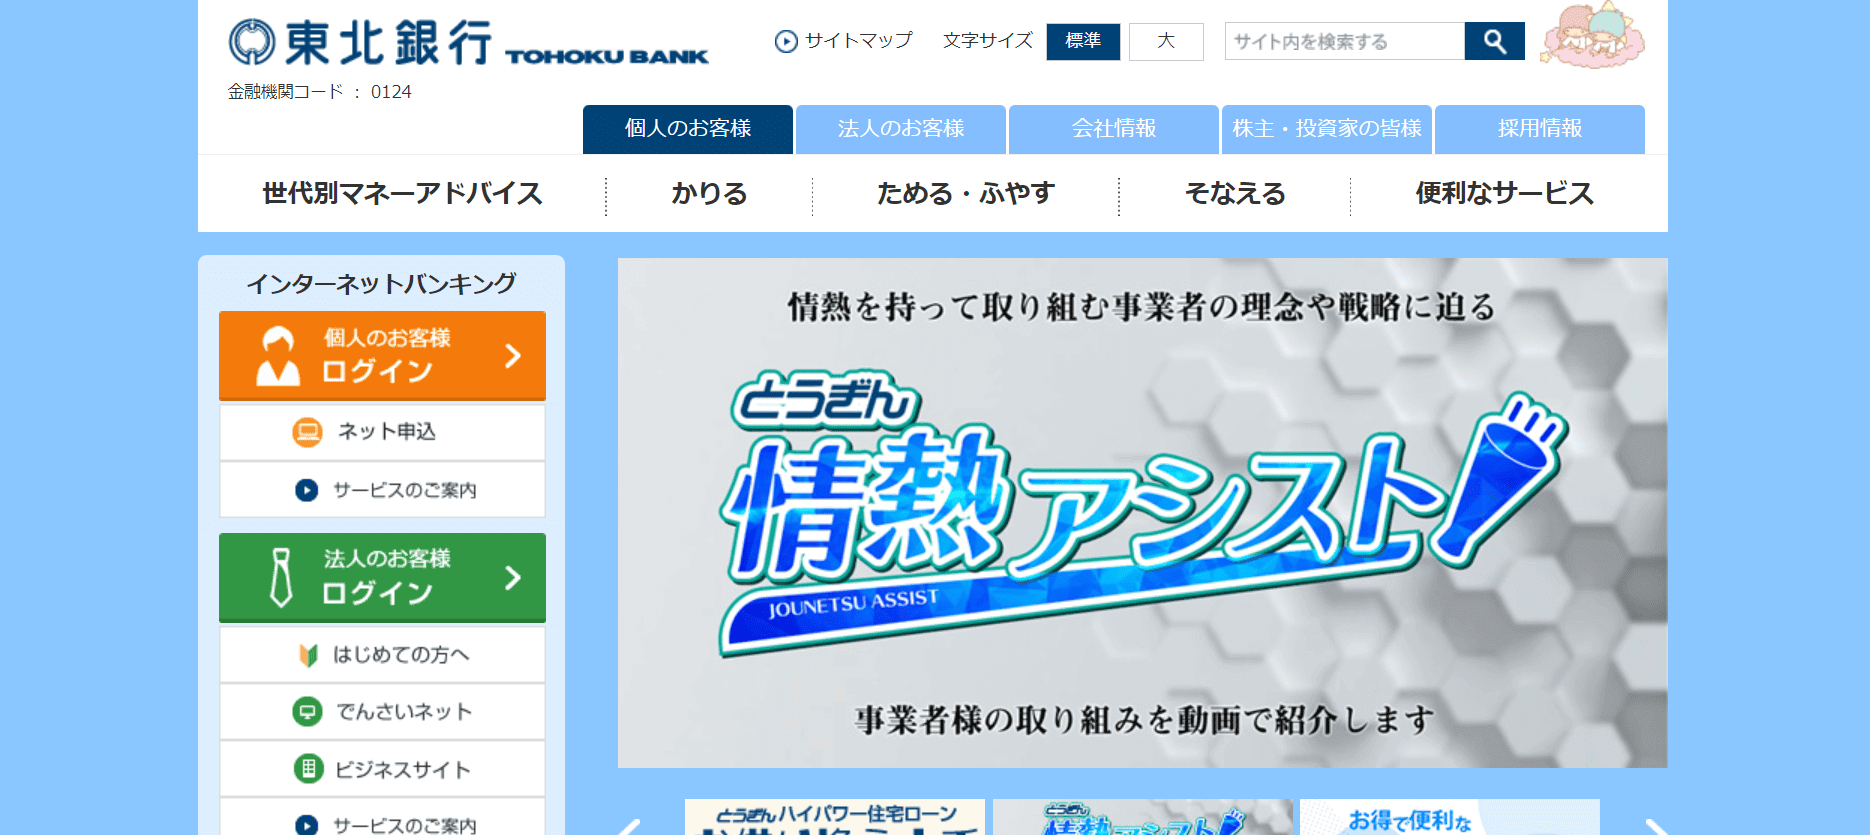Click the magnifier search button
This screenshot has height=835, width=1870.
(x=1494, y=41)
